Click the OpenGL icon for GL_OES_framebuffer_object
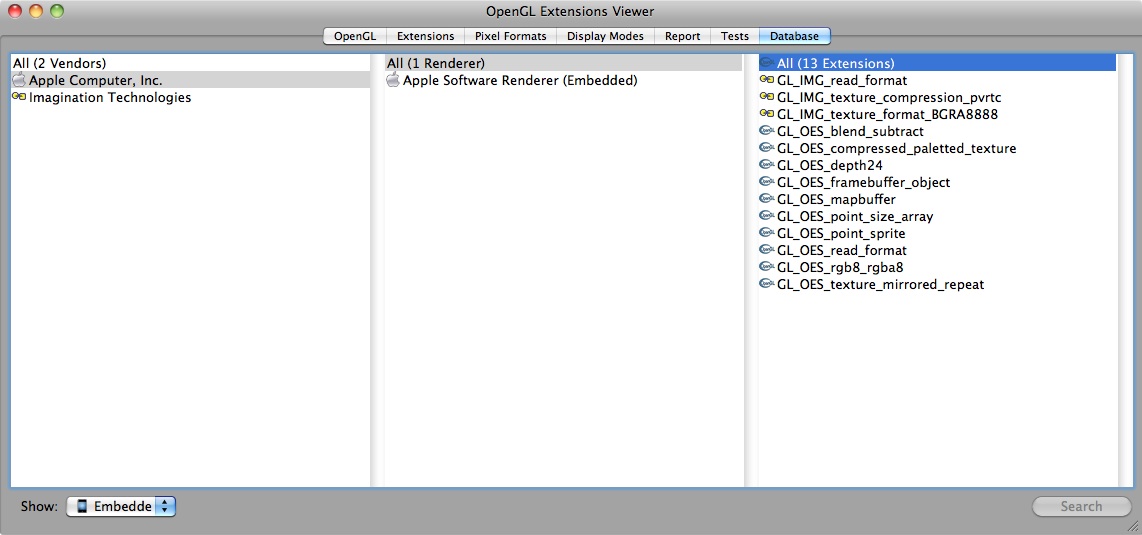 click(x=766, y=182)
